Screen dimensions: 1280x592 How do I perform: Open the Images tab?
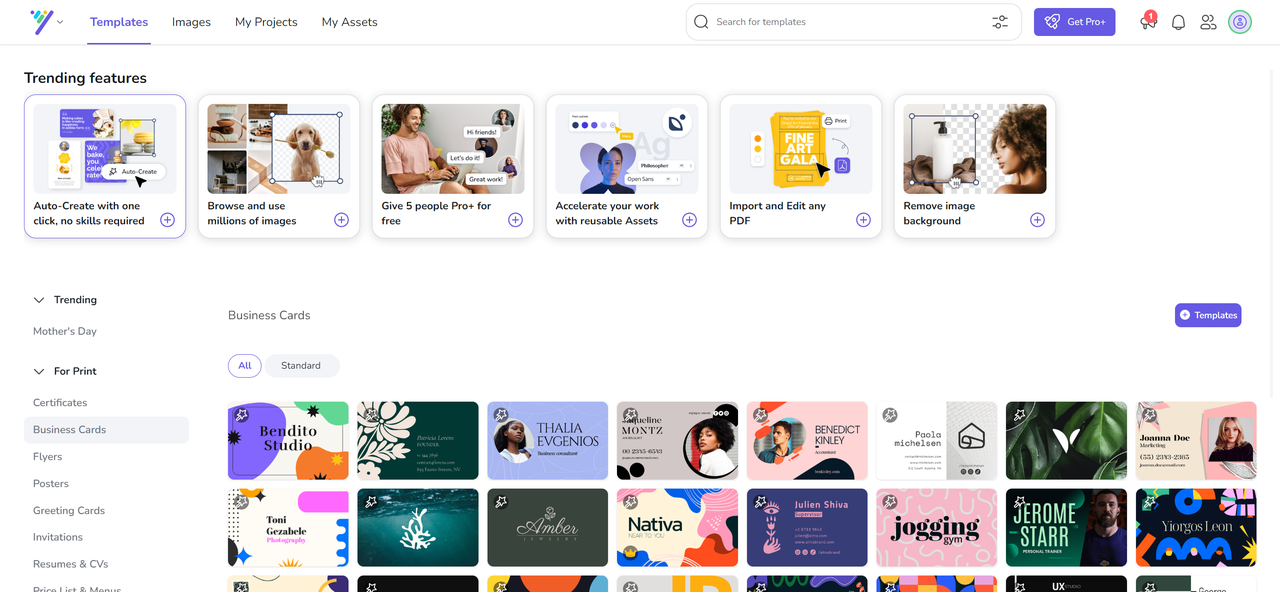191,22
